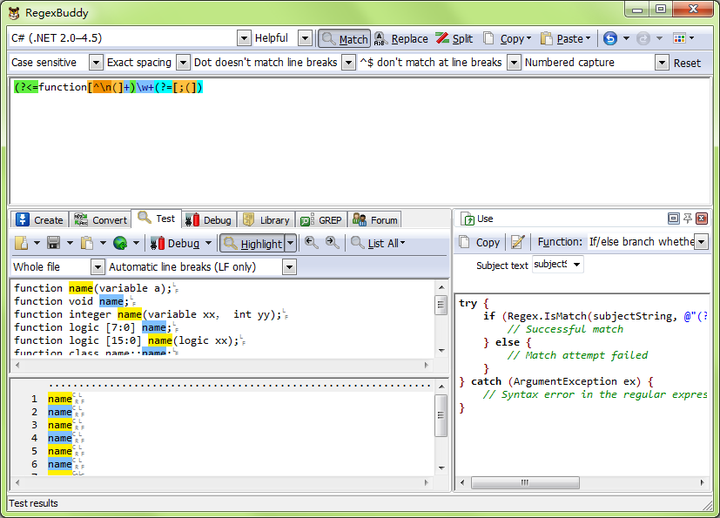The height and width of the screenshot is (518, 720).
Task: Toggle the Highlight matches button
Action: point(253,243)
